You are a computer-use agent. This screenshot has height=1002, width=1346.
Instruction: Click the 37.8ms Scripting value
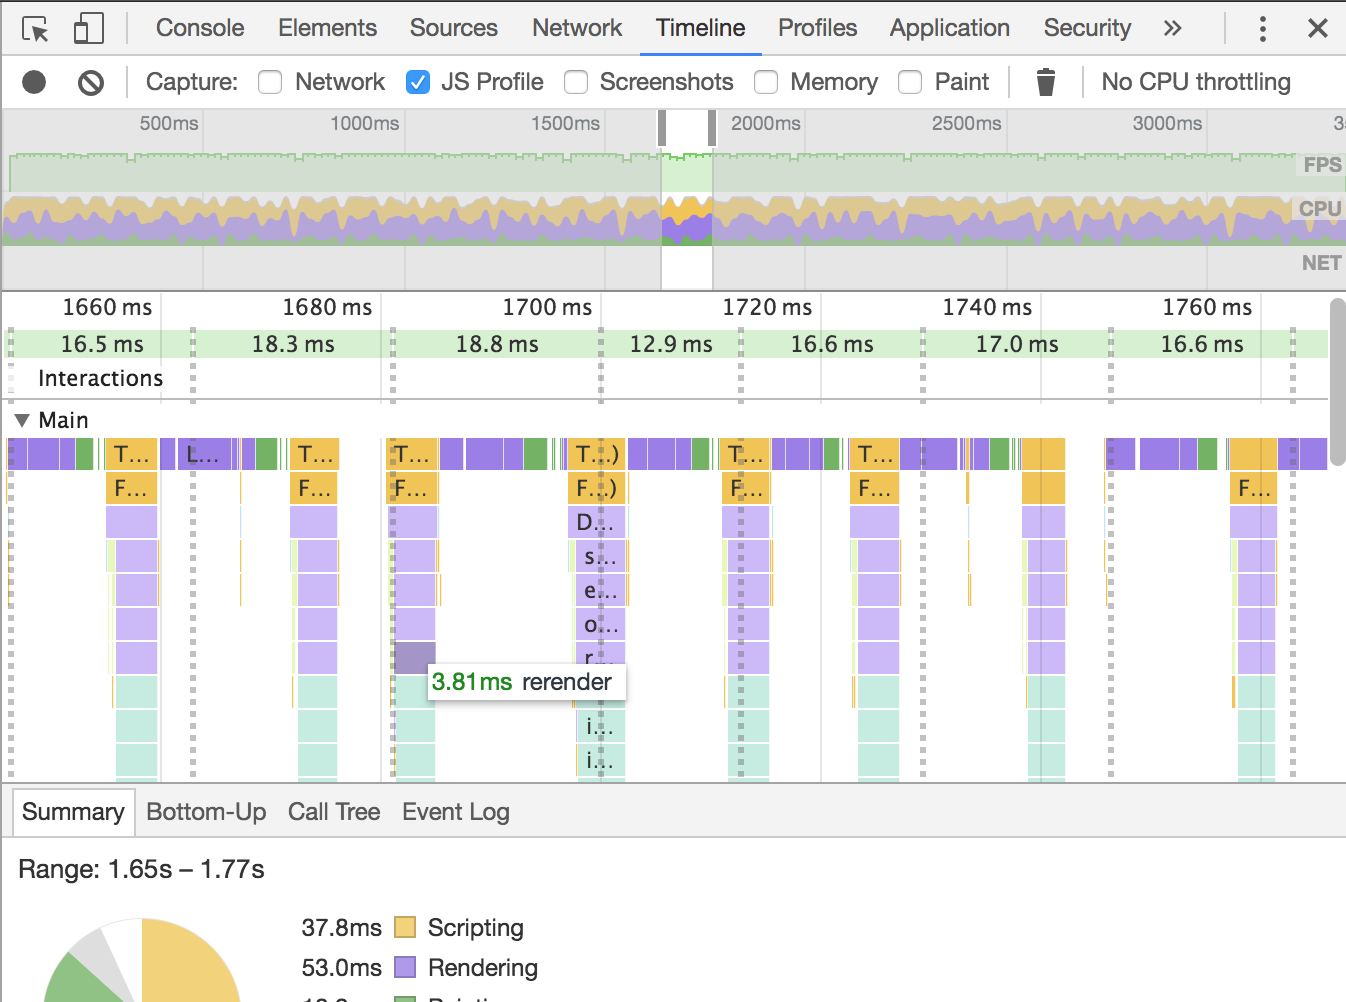341,928
